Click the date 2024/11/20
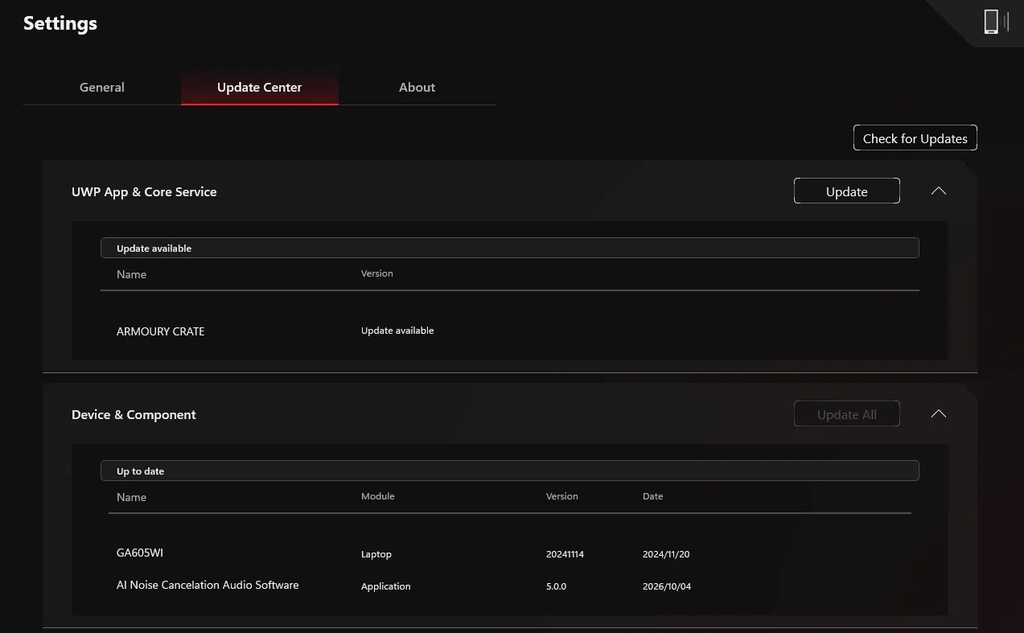This screenshot has width=1024, height=633. pos(665,554)
